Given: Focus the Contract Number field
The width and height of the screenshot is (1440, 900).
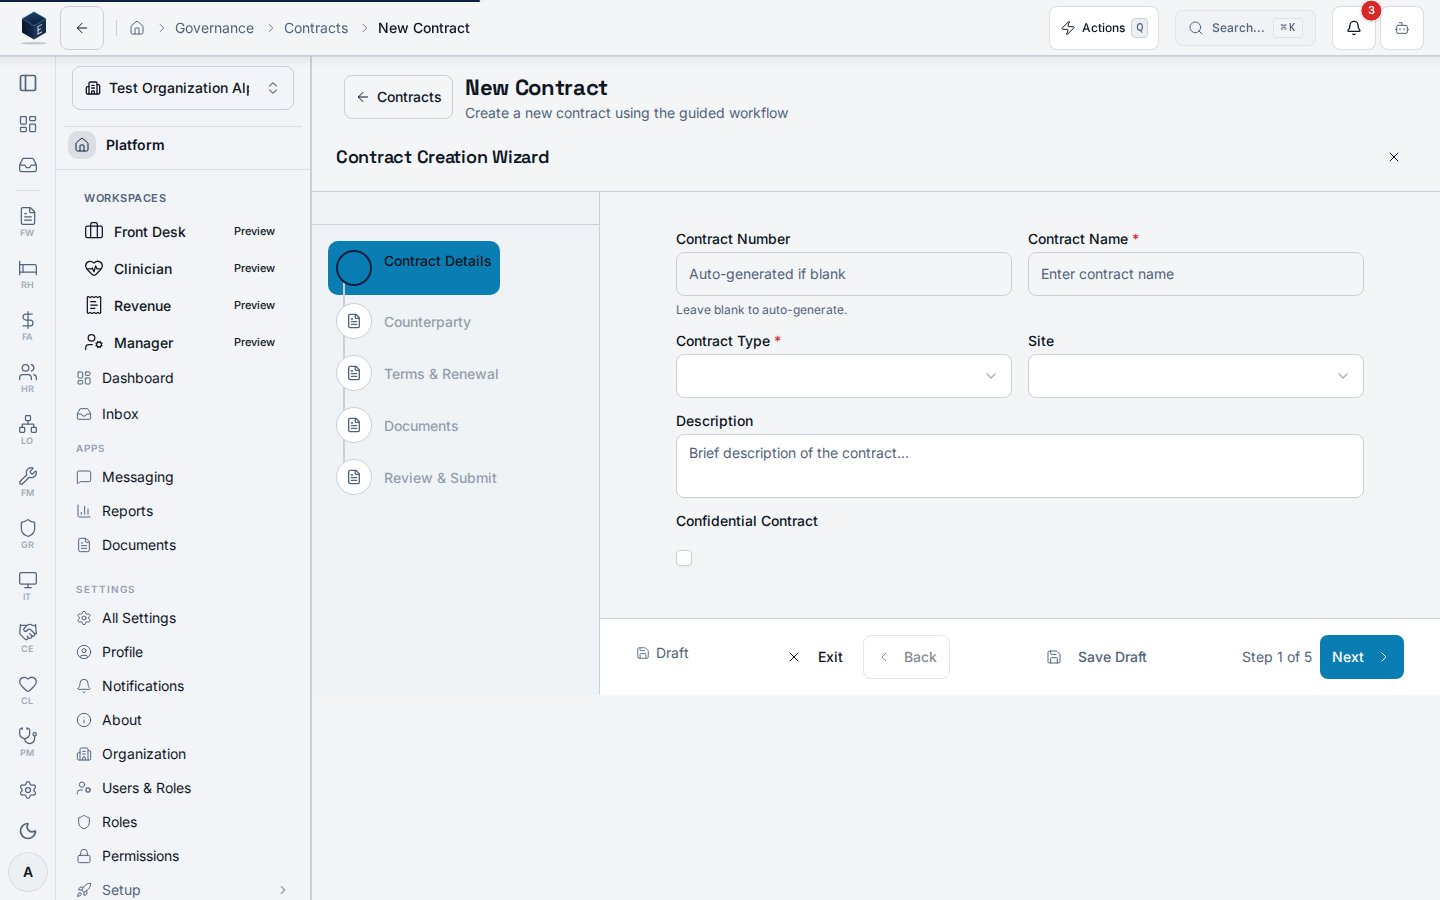Looking at the screenshot, I should pyautogui.click(x=844, y=274).
